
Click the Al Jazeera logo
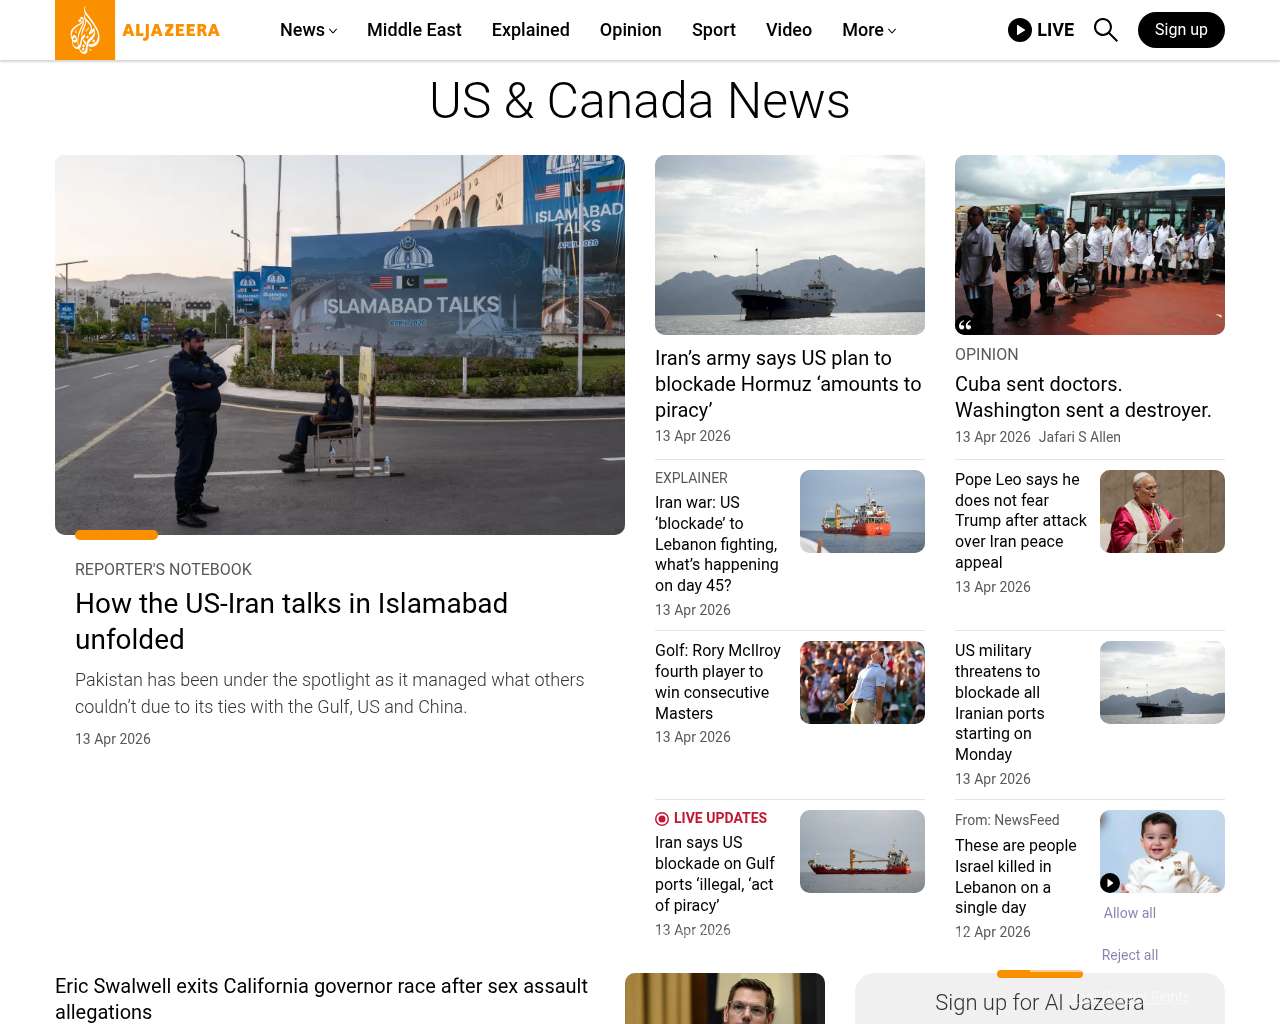tap(138, 30)
